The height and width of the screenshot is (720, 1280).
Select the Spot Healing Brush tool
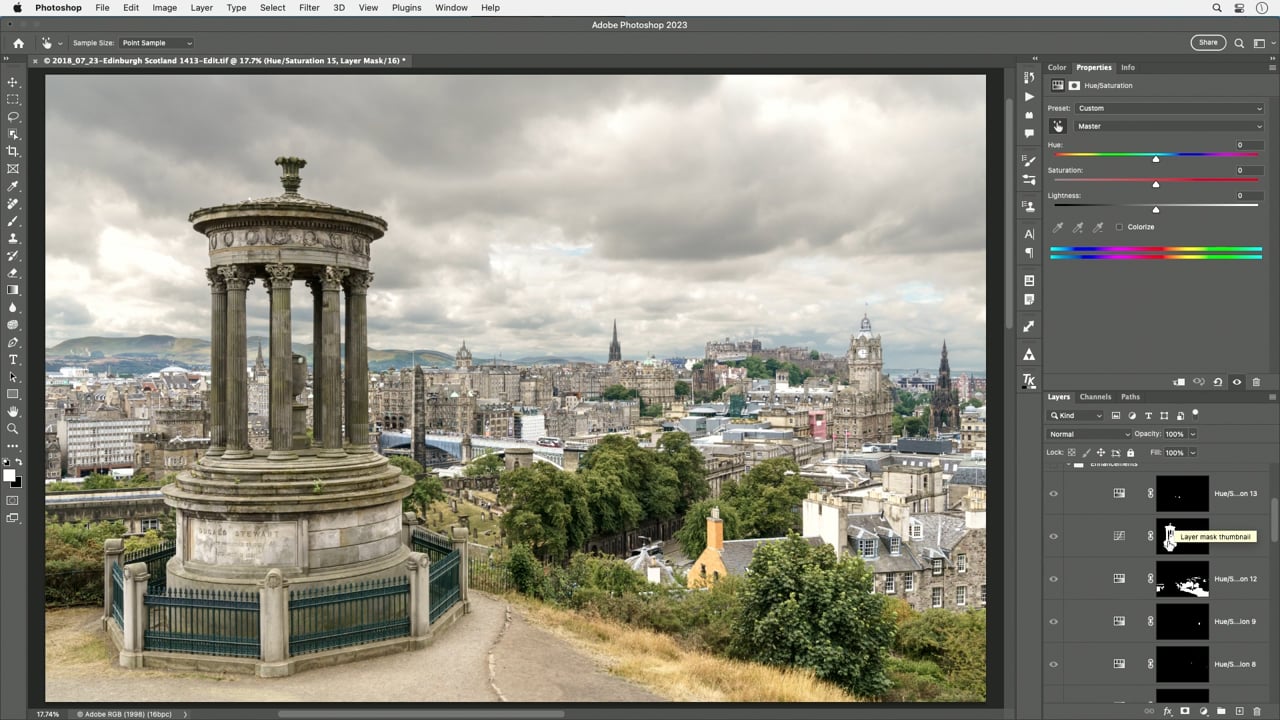(x=13, y=203)
